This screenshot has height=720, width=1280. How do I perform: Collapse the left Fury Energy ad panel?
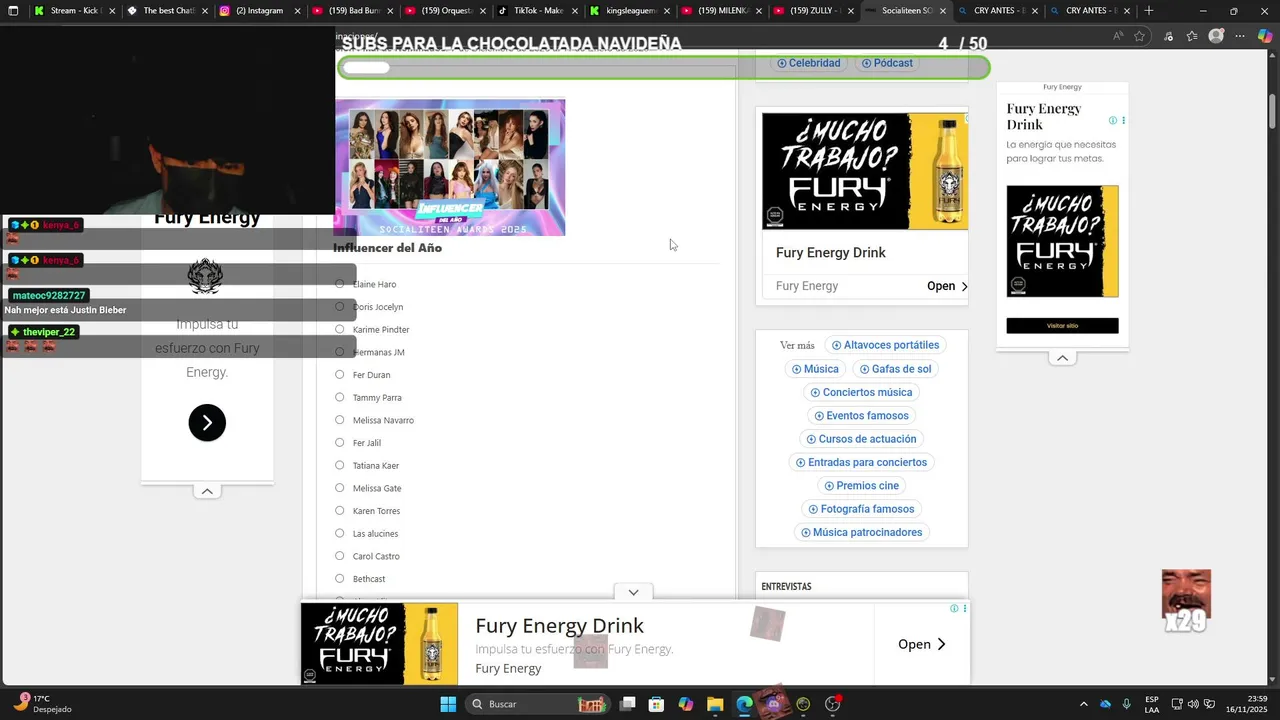207,491
